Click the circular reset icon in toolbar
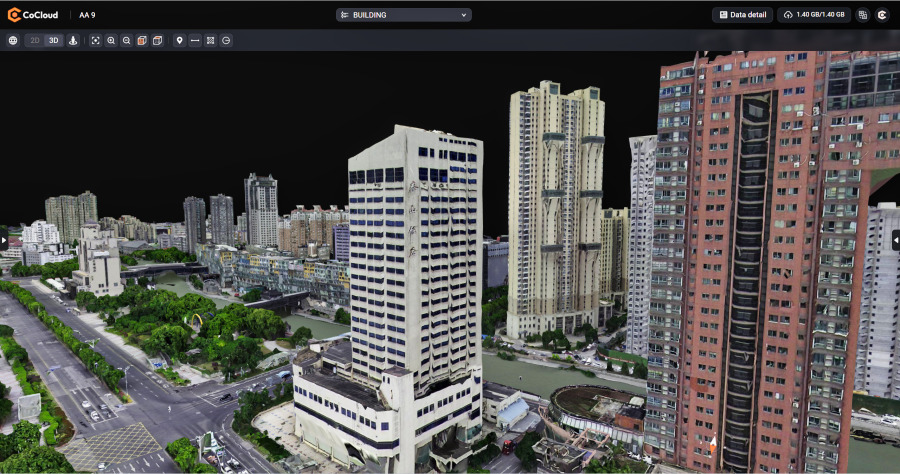This screenshot has height=474, width=900. point(226,40)
